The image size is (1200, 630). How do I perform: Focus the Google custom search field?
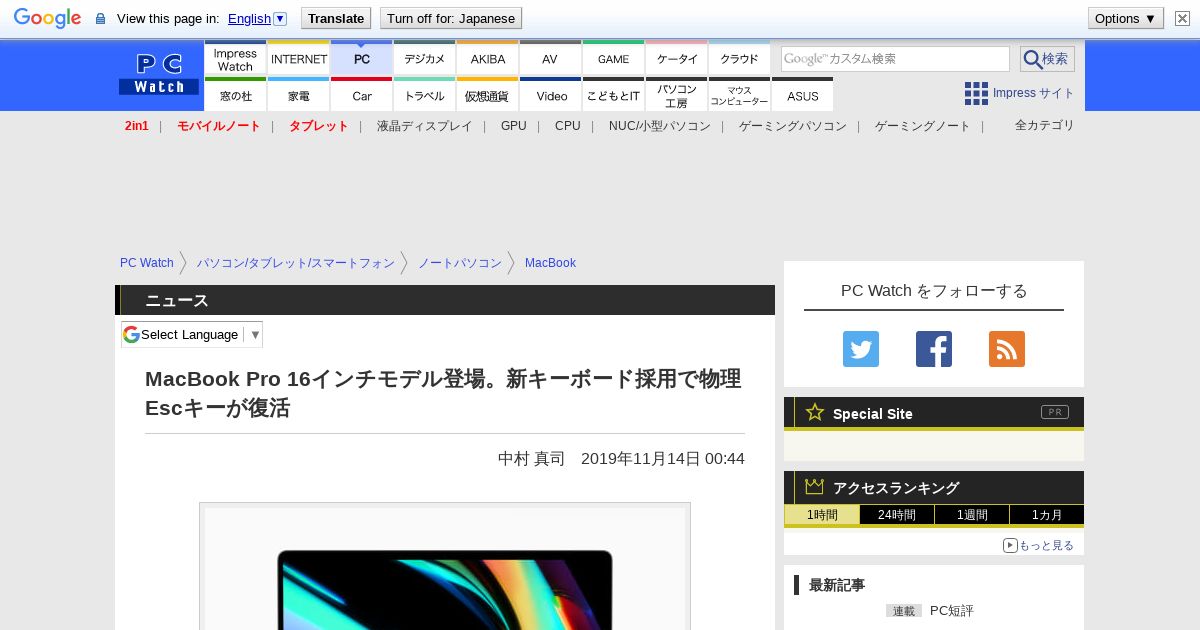(x=895, y=59)
